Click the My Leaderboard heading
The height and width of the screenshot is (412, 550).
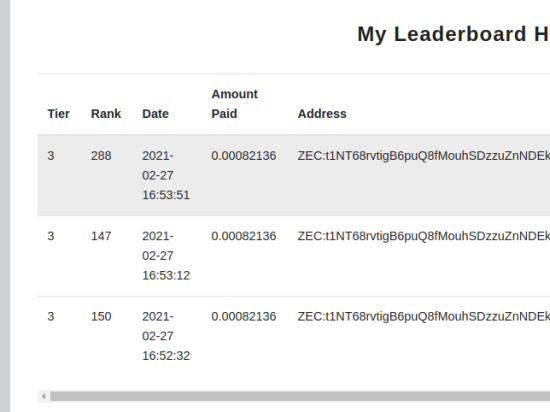pos(454,34)
